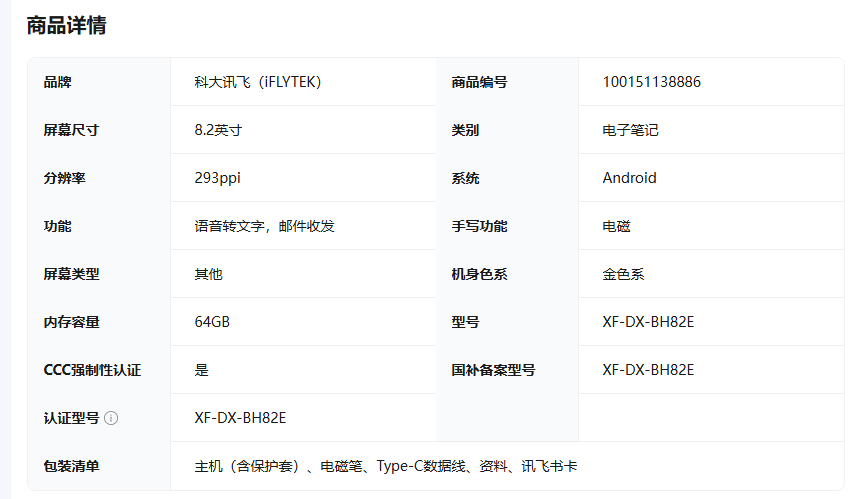Click the 屏幕类型 label

[71, 274]
